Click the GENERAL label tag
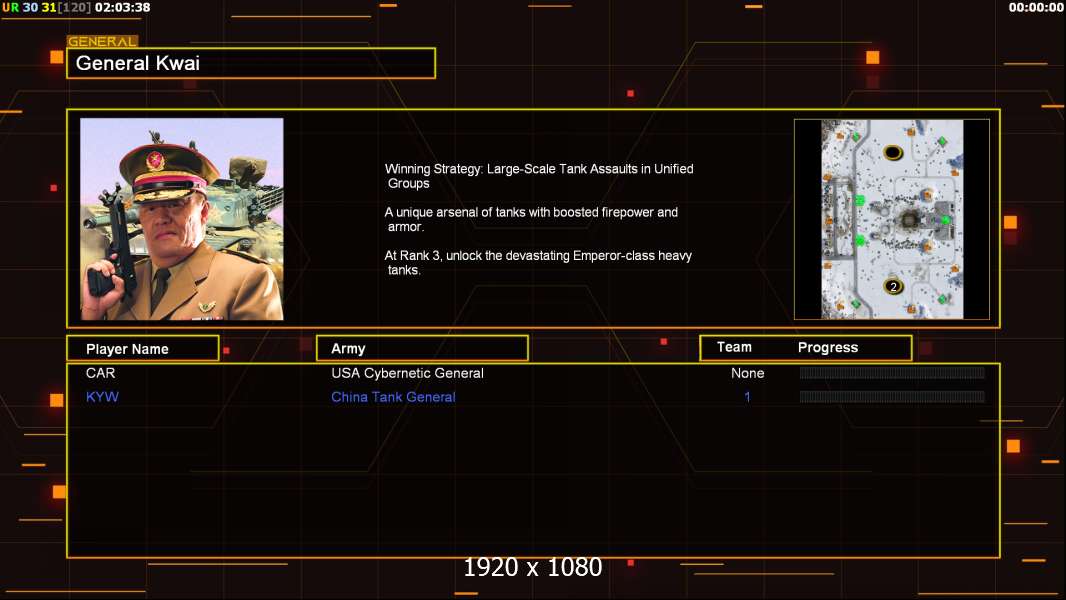The image size is (1066, 600). point(102,41)
